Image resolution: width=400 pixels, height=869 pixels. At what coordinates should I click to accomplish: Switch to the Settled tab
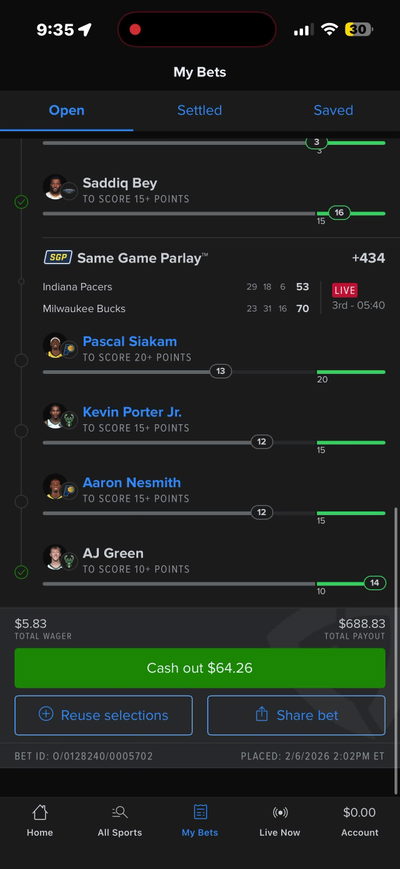point(199,110)
